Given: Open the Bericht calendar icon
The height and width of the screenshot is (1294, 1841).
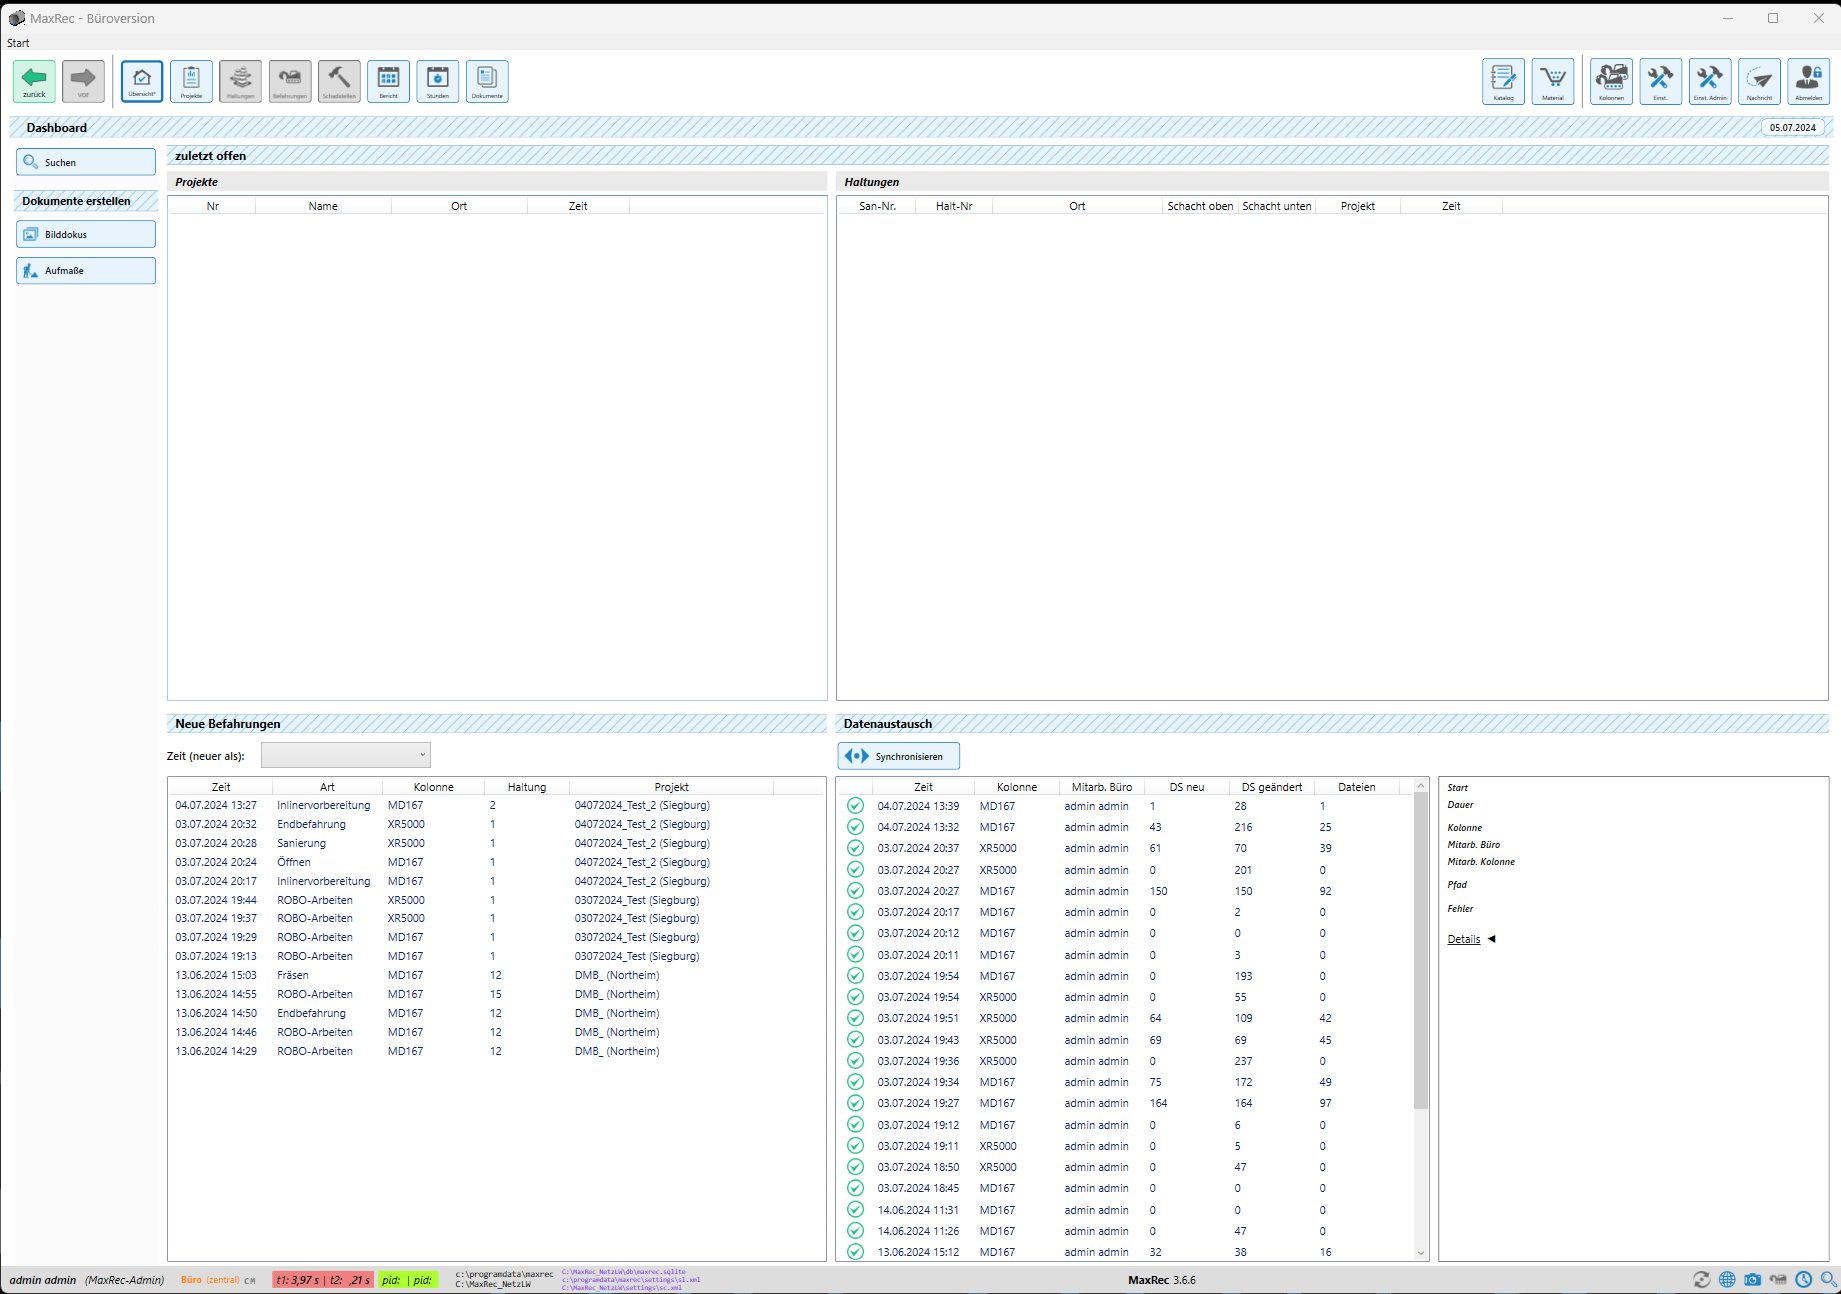Looking at the screenshot, I should point(388,81).
